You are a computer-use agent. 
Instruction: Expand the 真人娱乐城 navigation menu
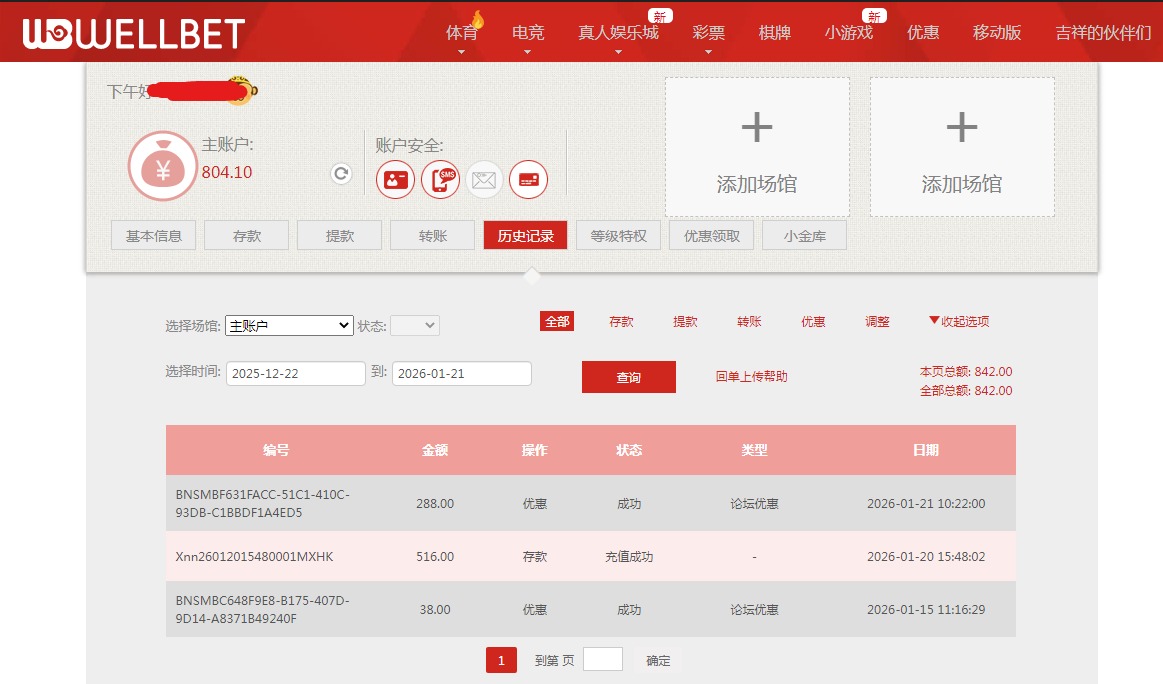point(618,33)
